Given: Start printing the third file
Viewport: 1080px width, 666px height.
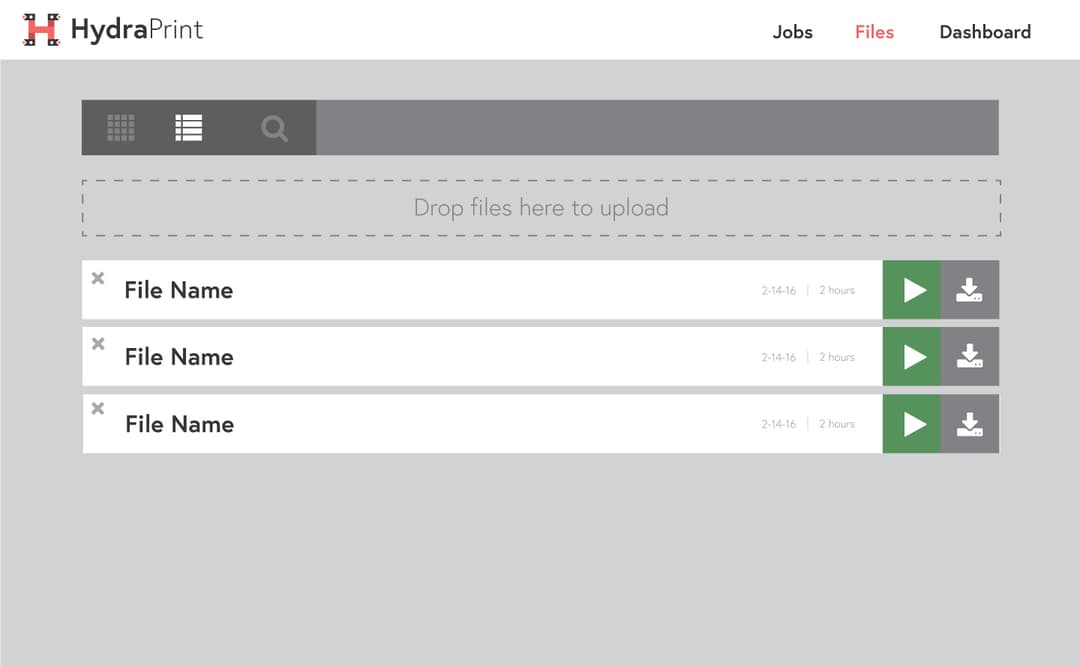Looking at the screenshot, I should [x=912, y=424].
